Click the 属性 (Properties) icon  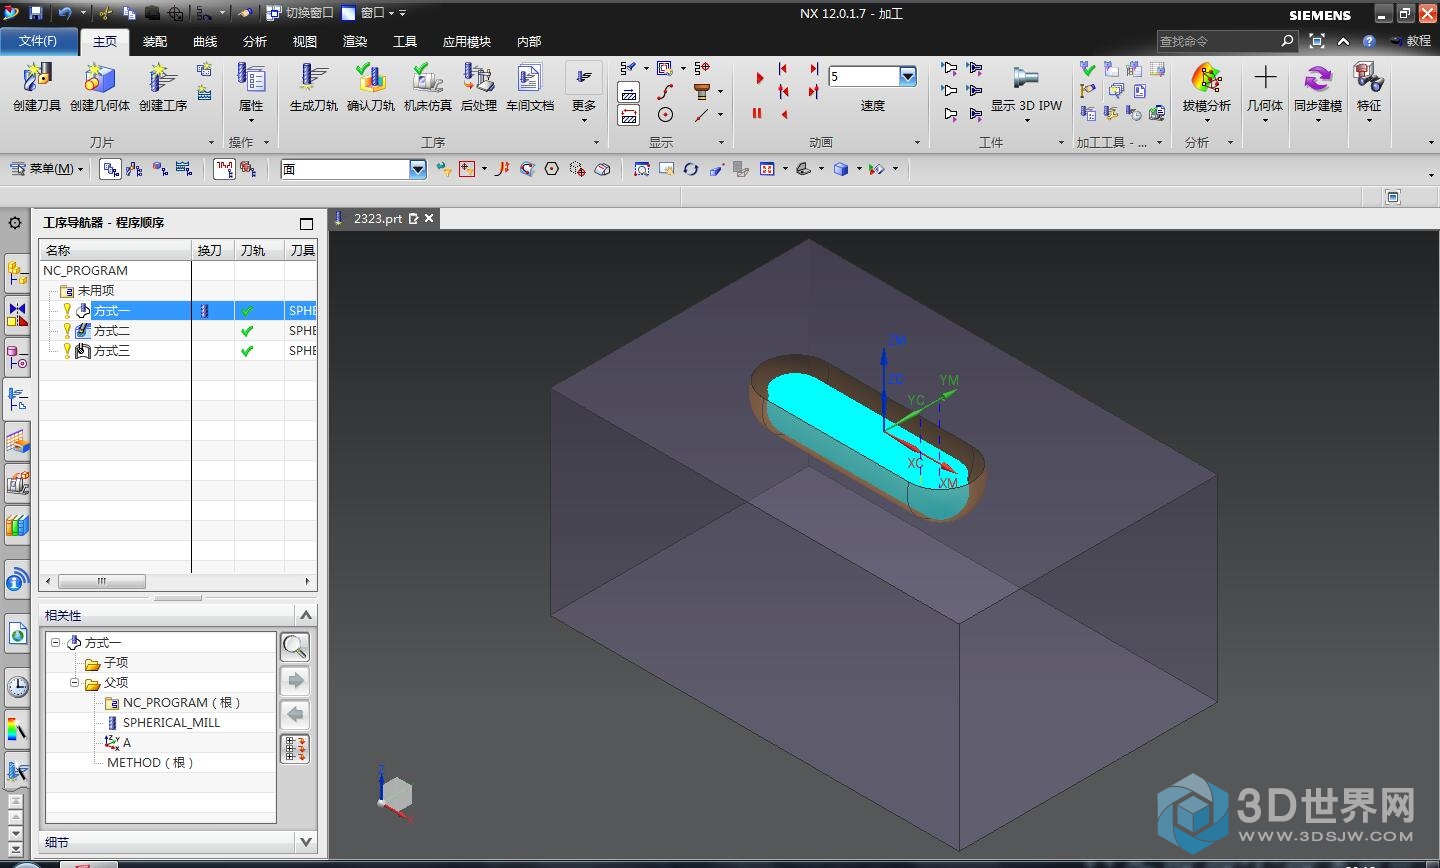pos(251,79)
